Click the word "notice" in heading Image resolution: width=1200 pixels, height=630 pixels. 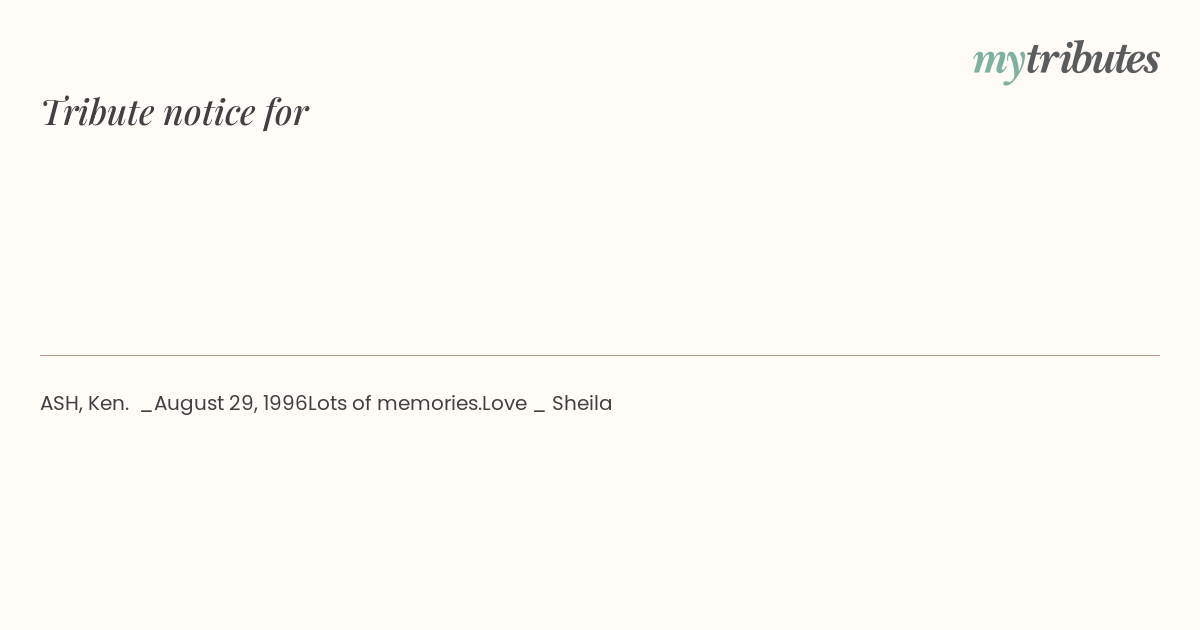(209, 112)
